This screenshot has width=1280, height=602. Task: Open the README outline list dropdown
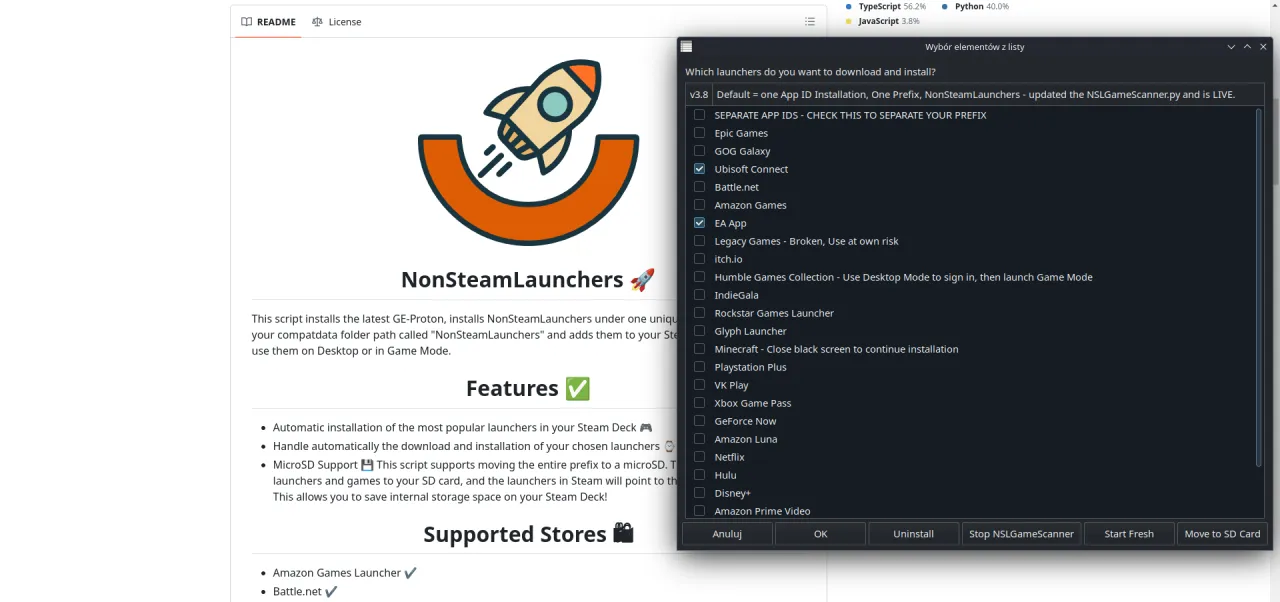(809, 21)
